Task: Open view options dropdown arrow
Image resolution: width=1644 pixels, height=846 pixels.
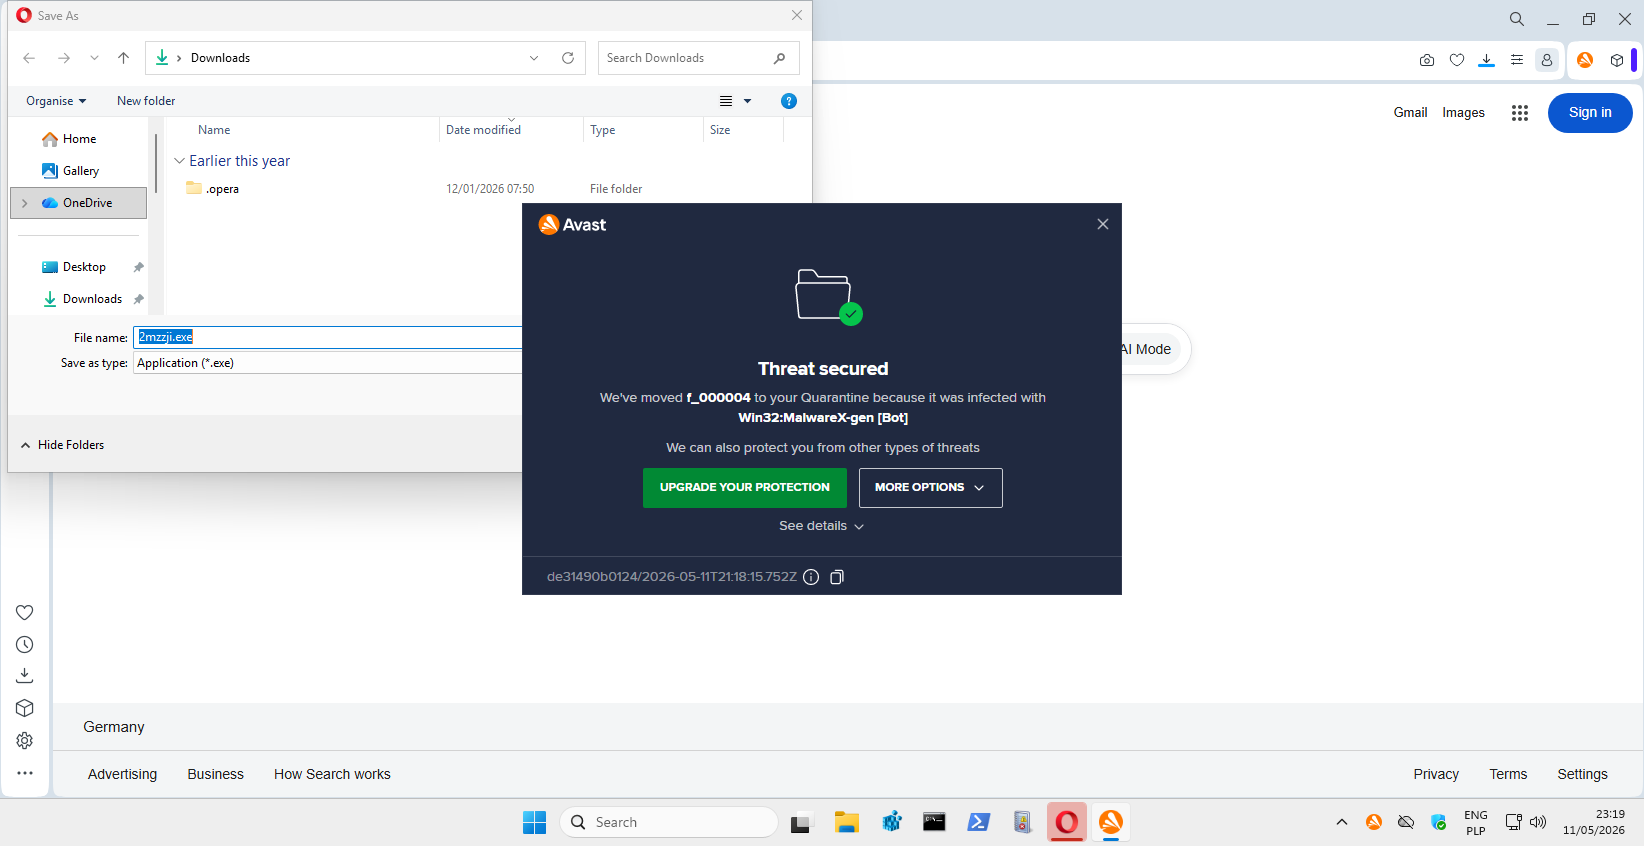Action: [747, 101]
